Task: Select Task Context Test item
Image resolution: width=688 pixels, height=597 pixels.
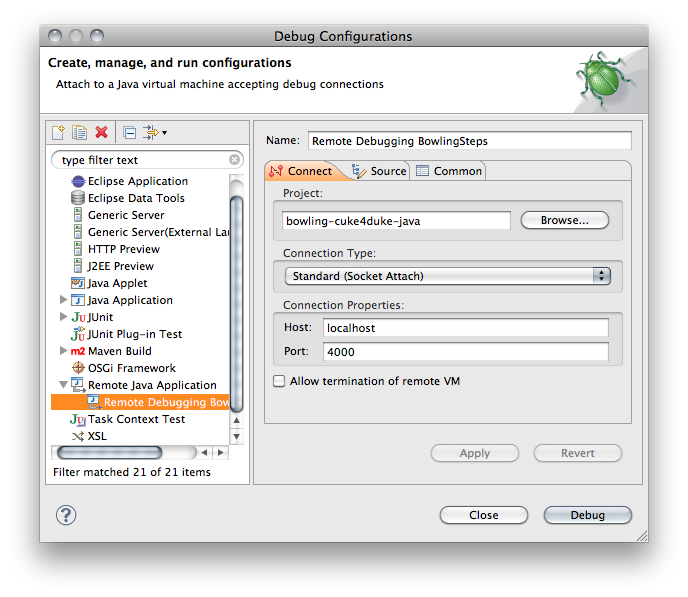Action: [136, 419]
